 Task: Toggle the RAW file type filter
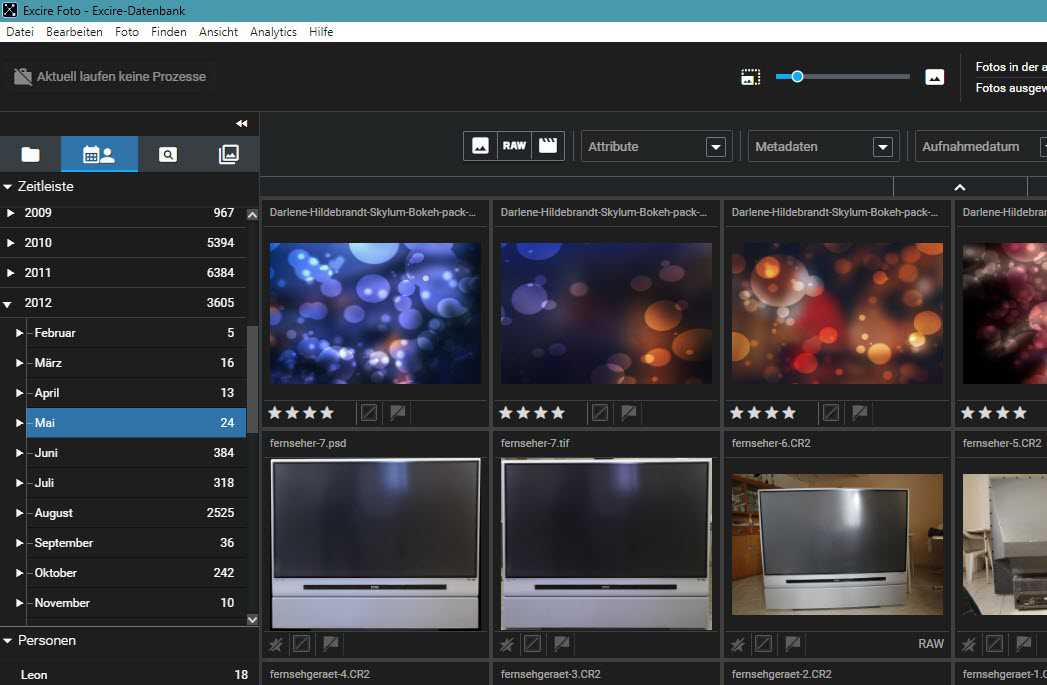pyautogui.click(x=514, y=146)
